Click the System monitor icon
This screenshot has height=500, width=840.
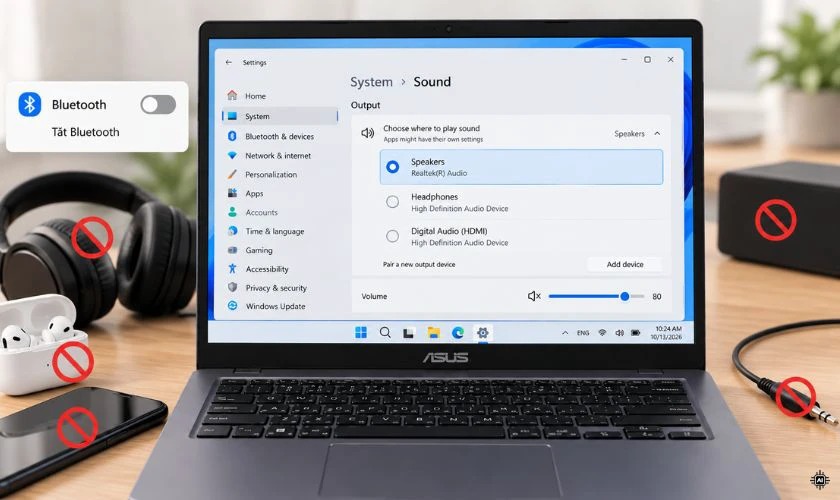(x=232, y=116)
